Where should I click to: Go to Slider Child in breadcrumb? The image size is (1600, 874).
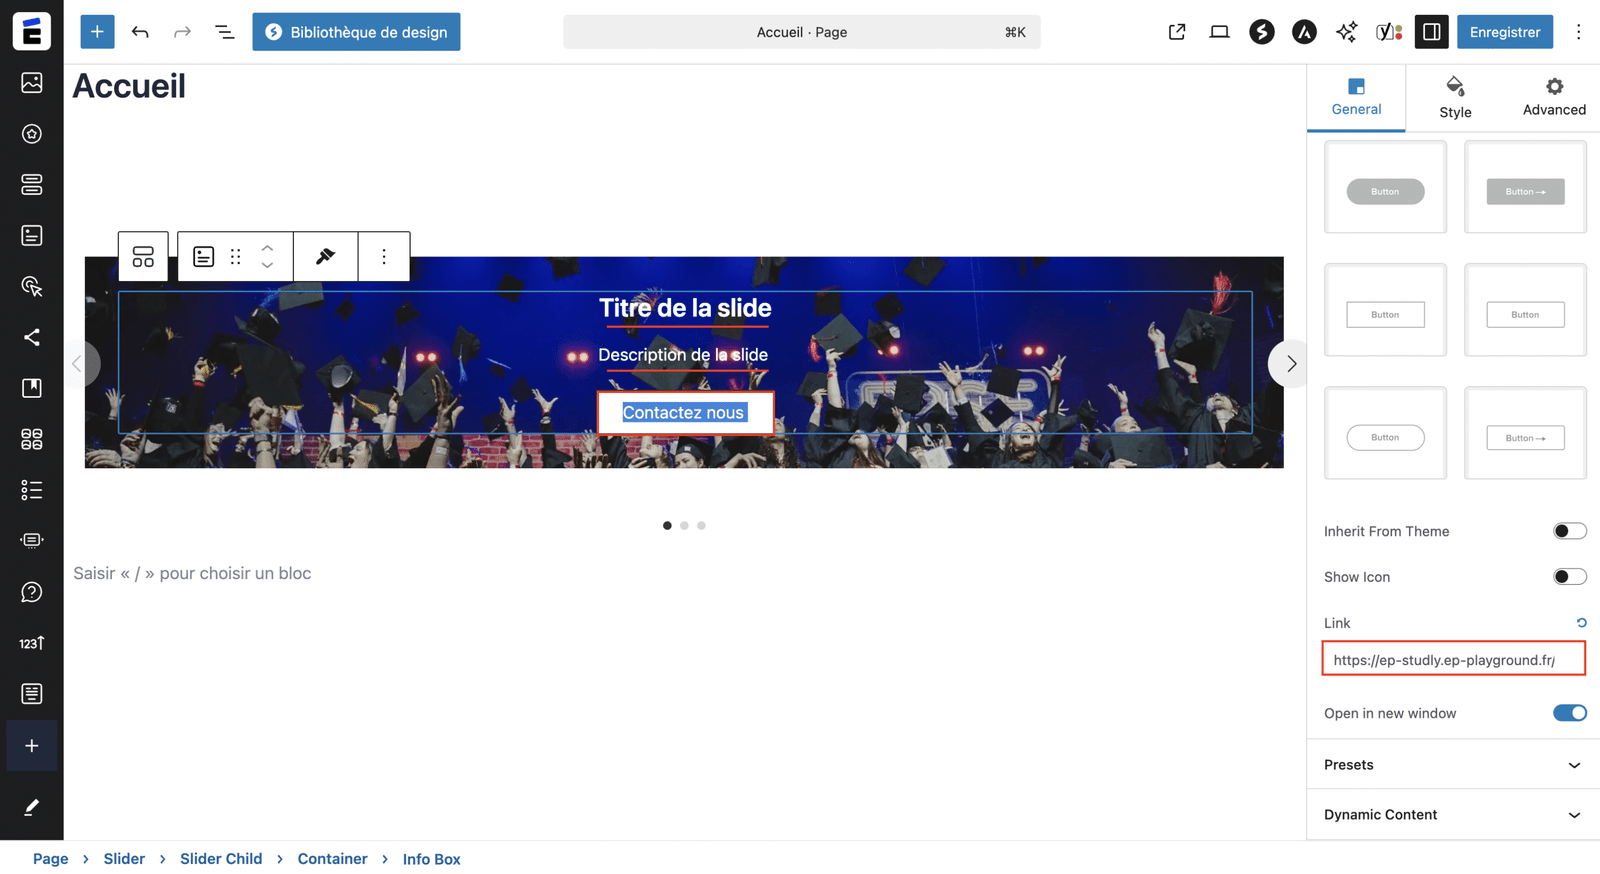click(x=221, y=859)
